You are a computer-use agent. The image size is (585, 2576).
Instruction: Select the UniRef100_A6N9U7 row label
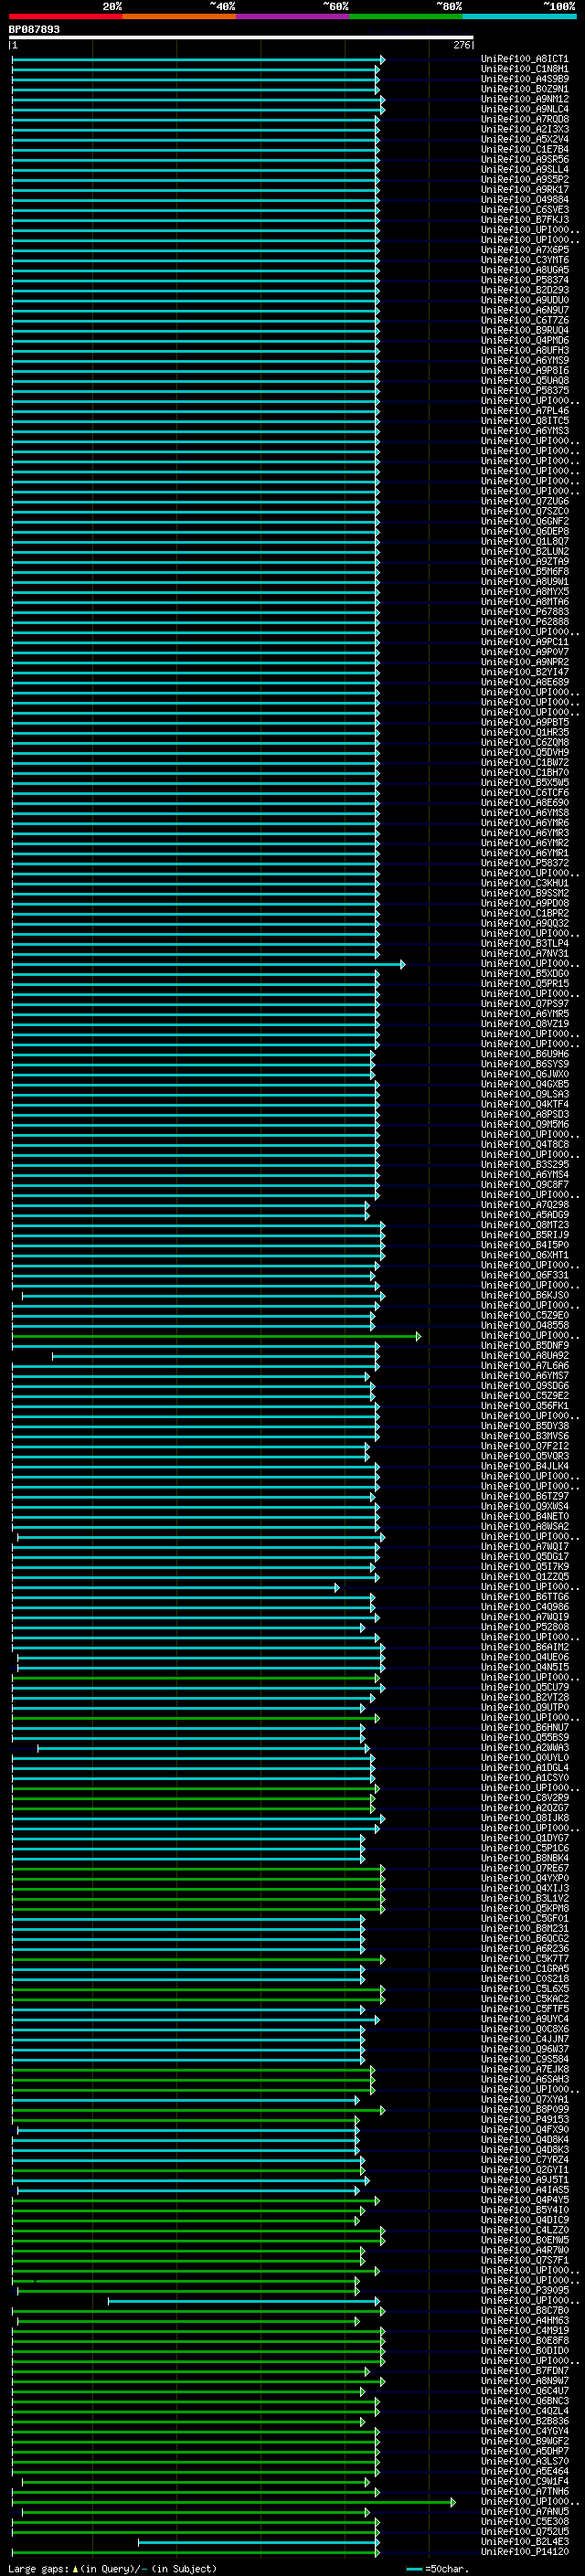(525, 310)
